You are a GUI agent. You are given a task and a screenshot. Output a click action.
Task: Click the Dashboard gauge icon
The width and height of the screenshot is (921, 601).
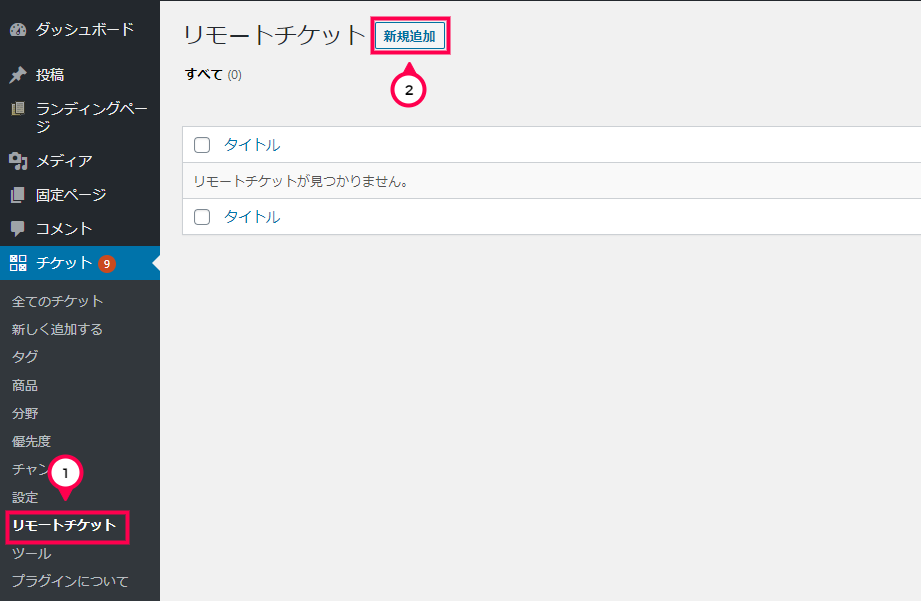click(x=18, y=29)
